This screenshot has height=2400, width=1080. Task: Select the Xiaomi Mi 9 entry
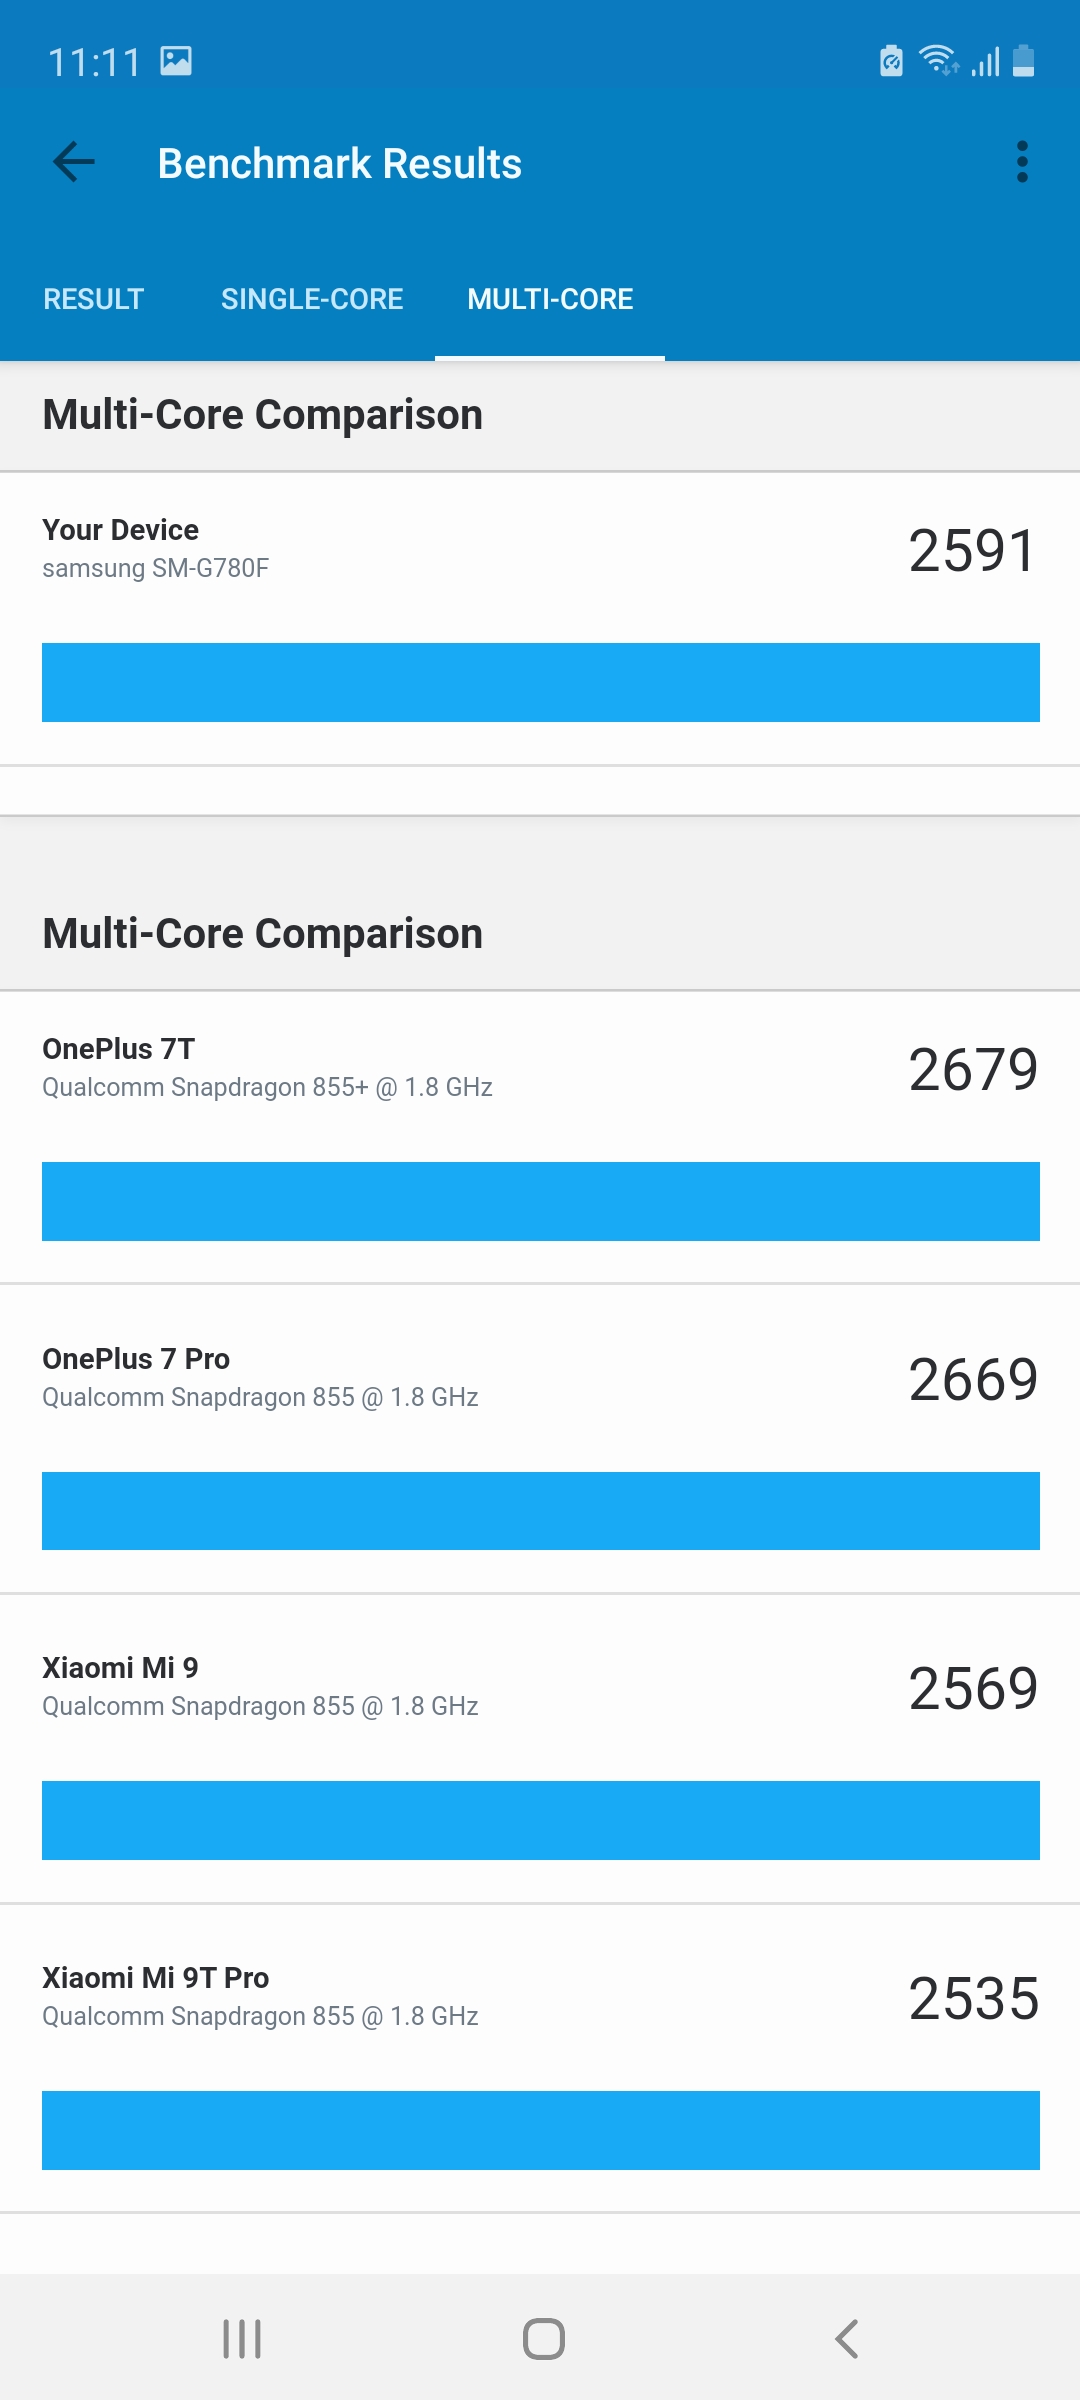[x=540, y=1756]
